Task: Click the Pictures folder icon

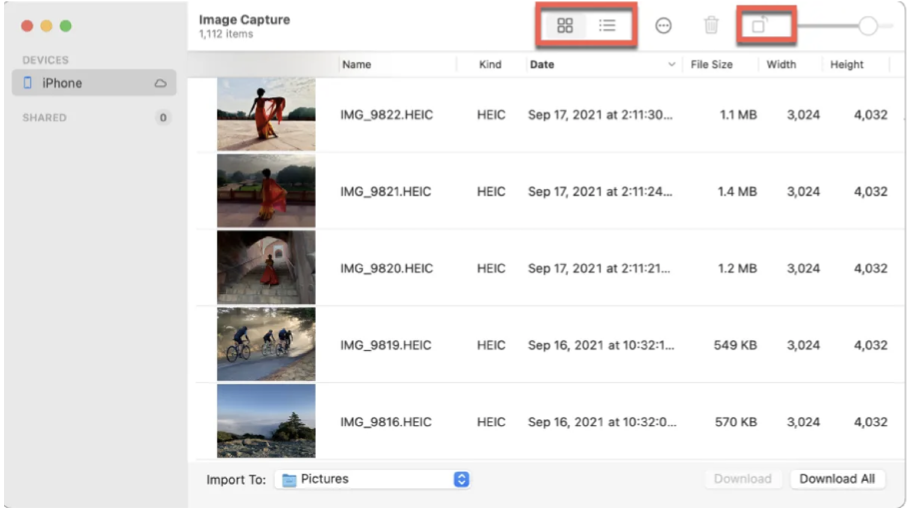Action: [x=289, y=480]
